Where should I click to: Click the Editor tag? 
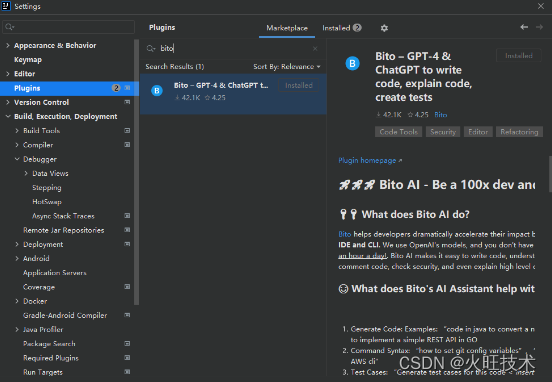point(478,132)
